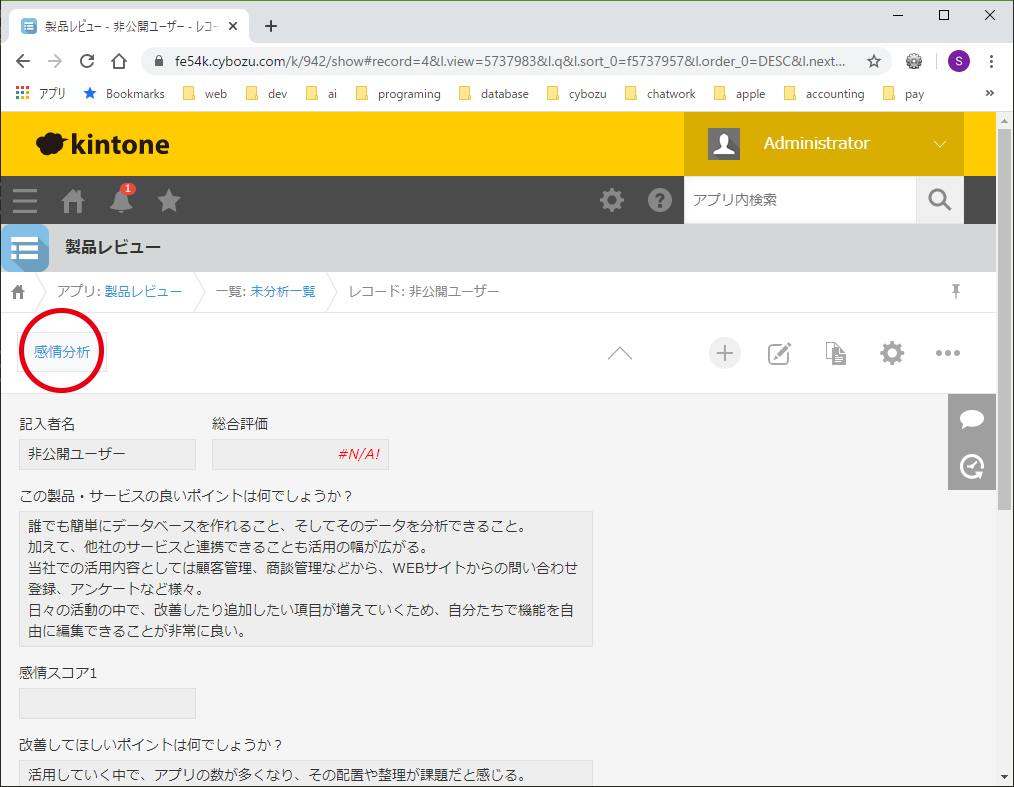Click the empty 感情スコア1 field
The width and height of the screenshot is (1014, 787).
[107, 703]
